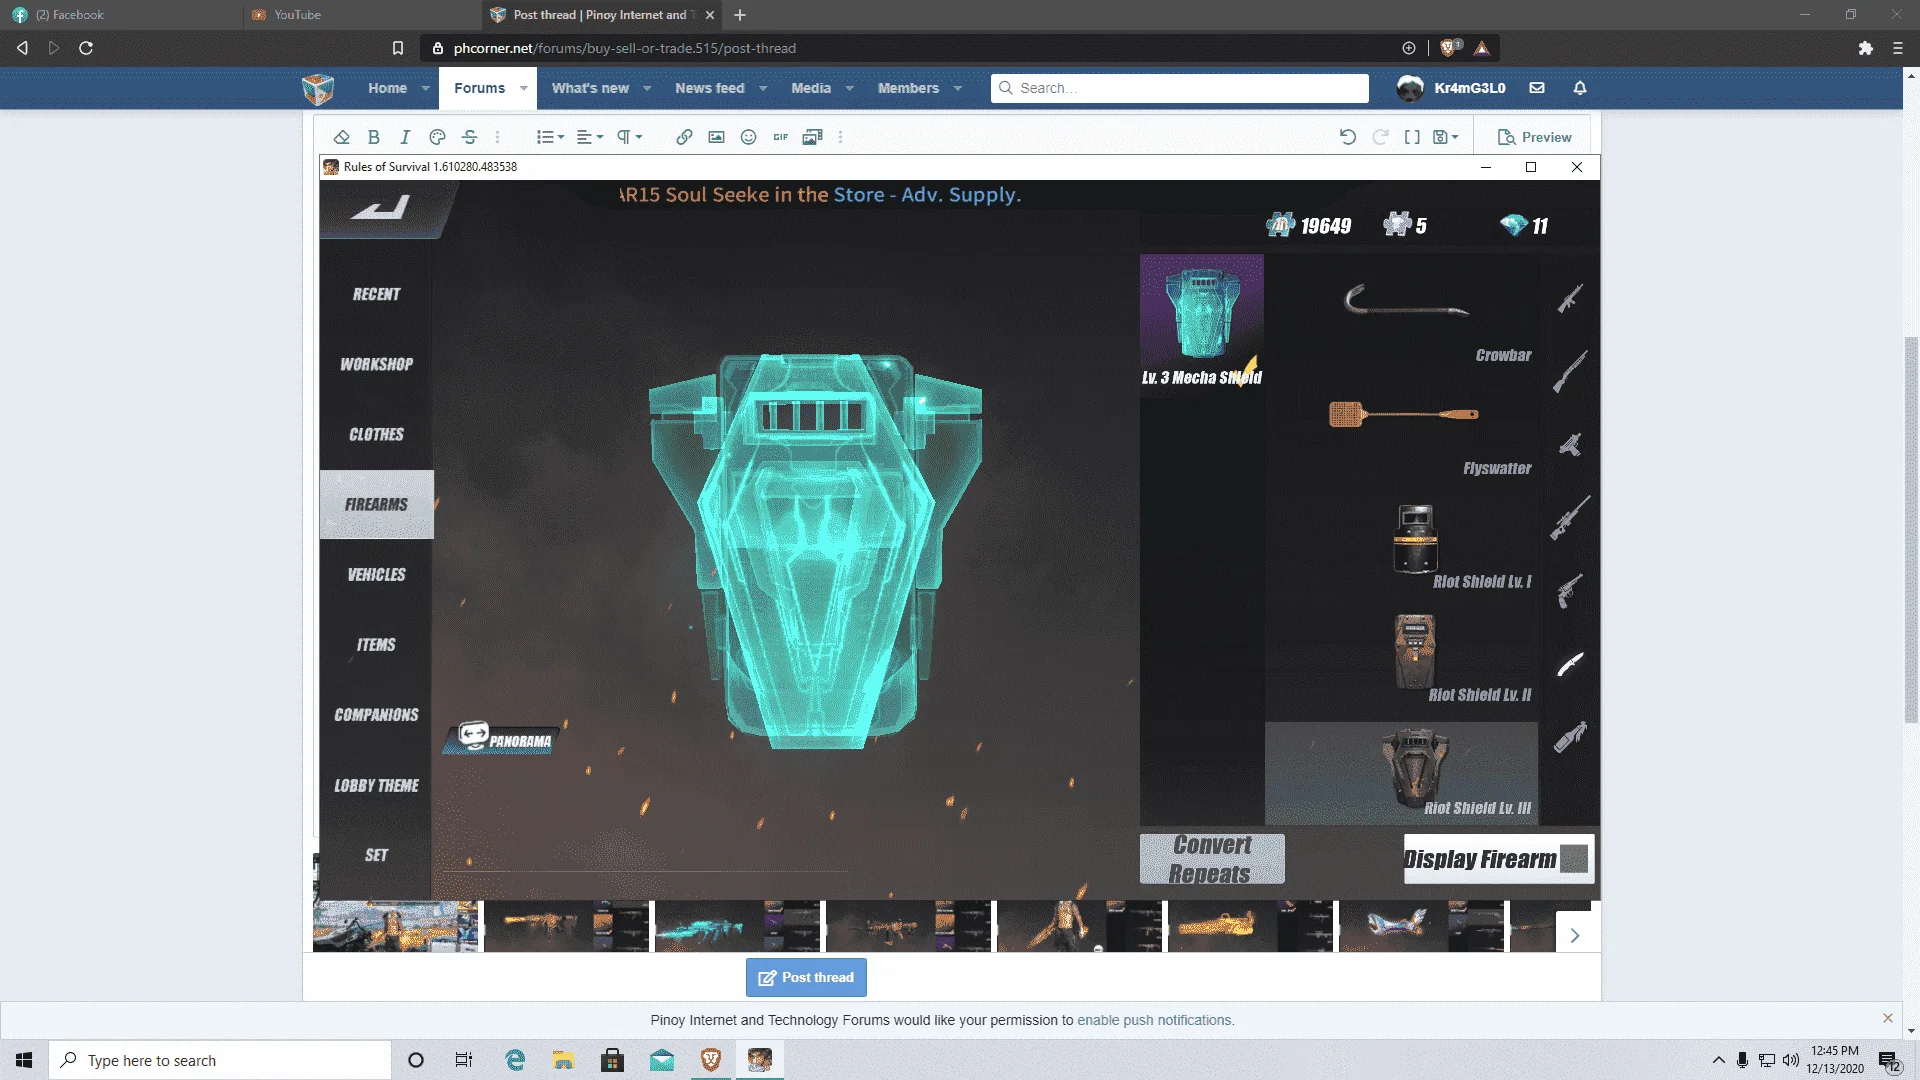Open the Workshop section in game
Viewport: 1920px width, 1080px height.
click(376, 364)
